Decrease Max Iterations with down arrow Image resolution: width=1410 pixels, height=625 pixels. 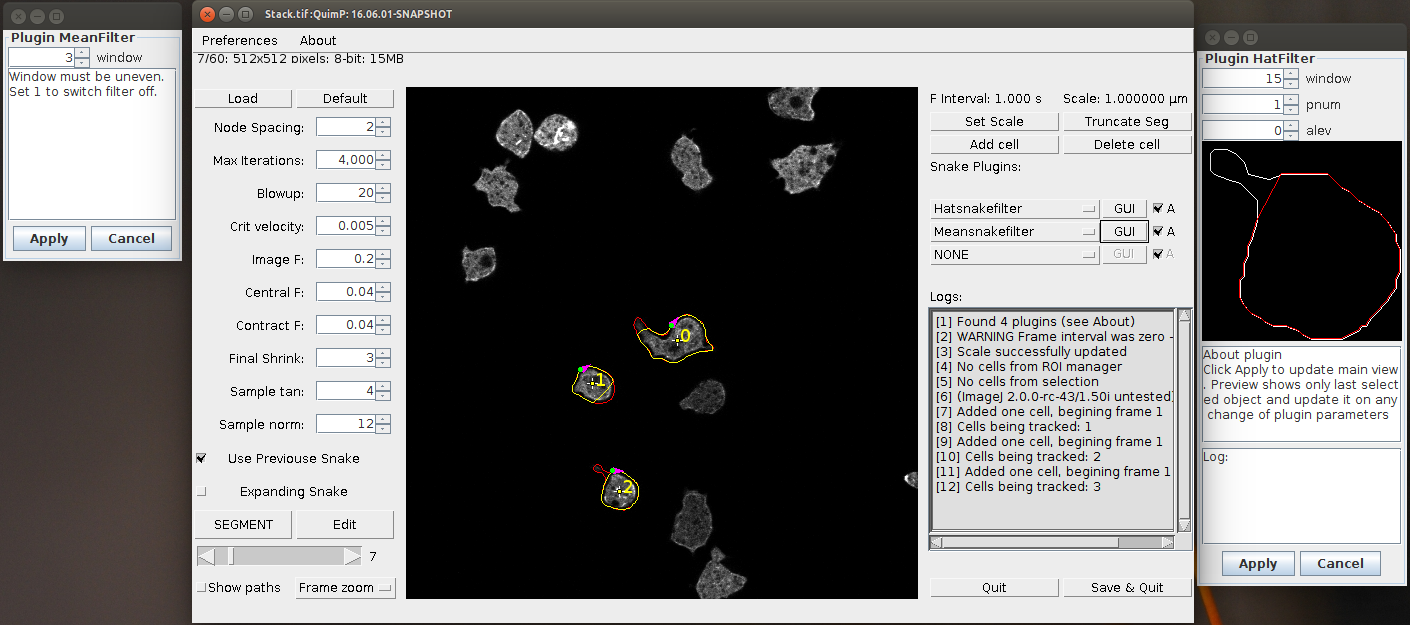click(x=383, y=164)
